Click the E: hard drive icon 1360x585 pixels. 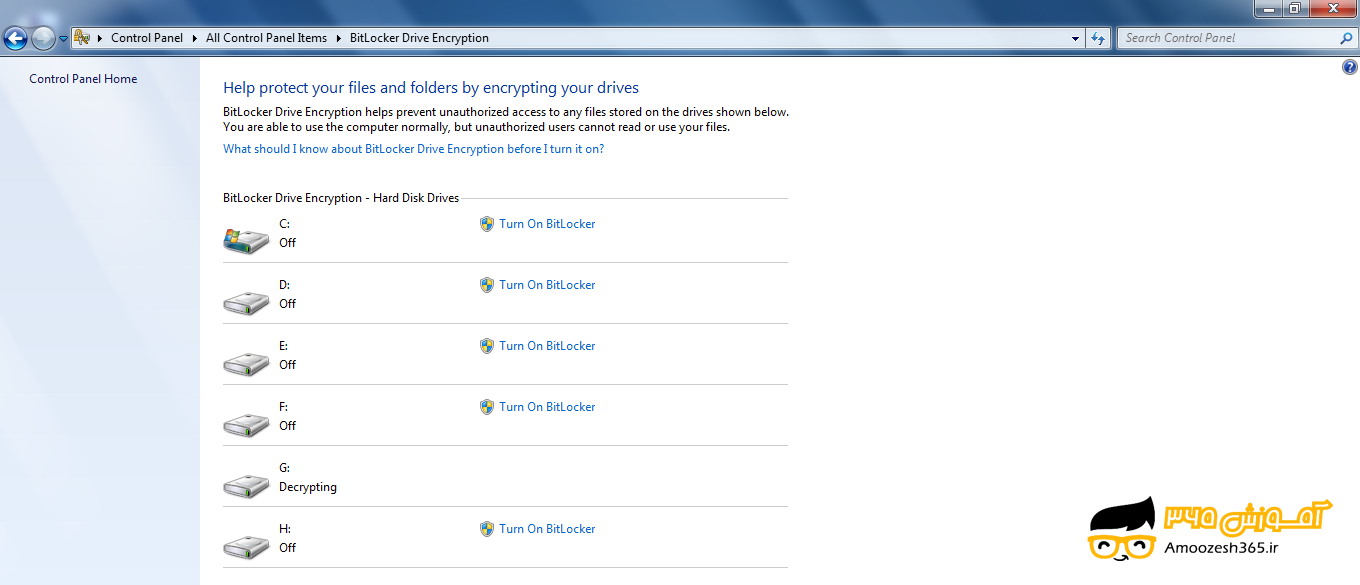click(246, 364)
